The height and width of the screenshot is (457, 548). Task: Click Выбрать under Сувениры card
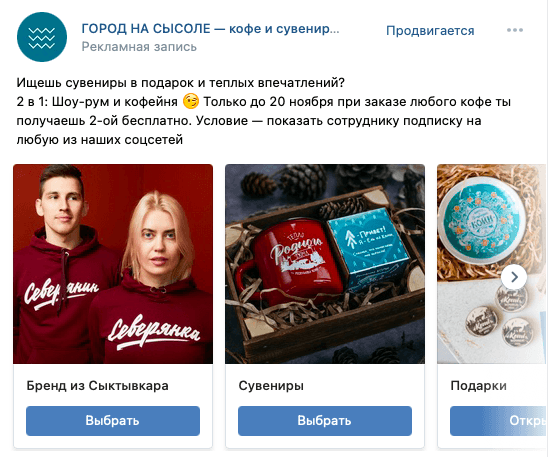click(x=325, y=421)
